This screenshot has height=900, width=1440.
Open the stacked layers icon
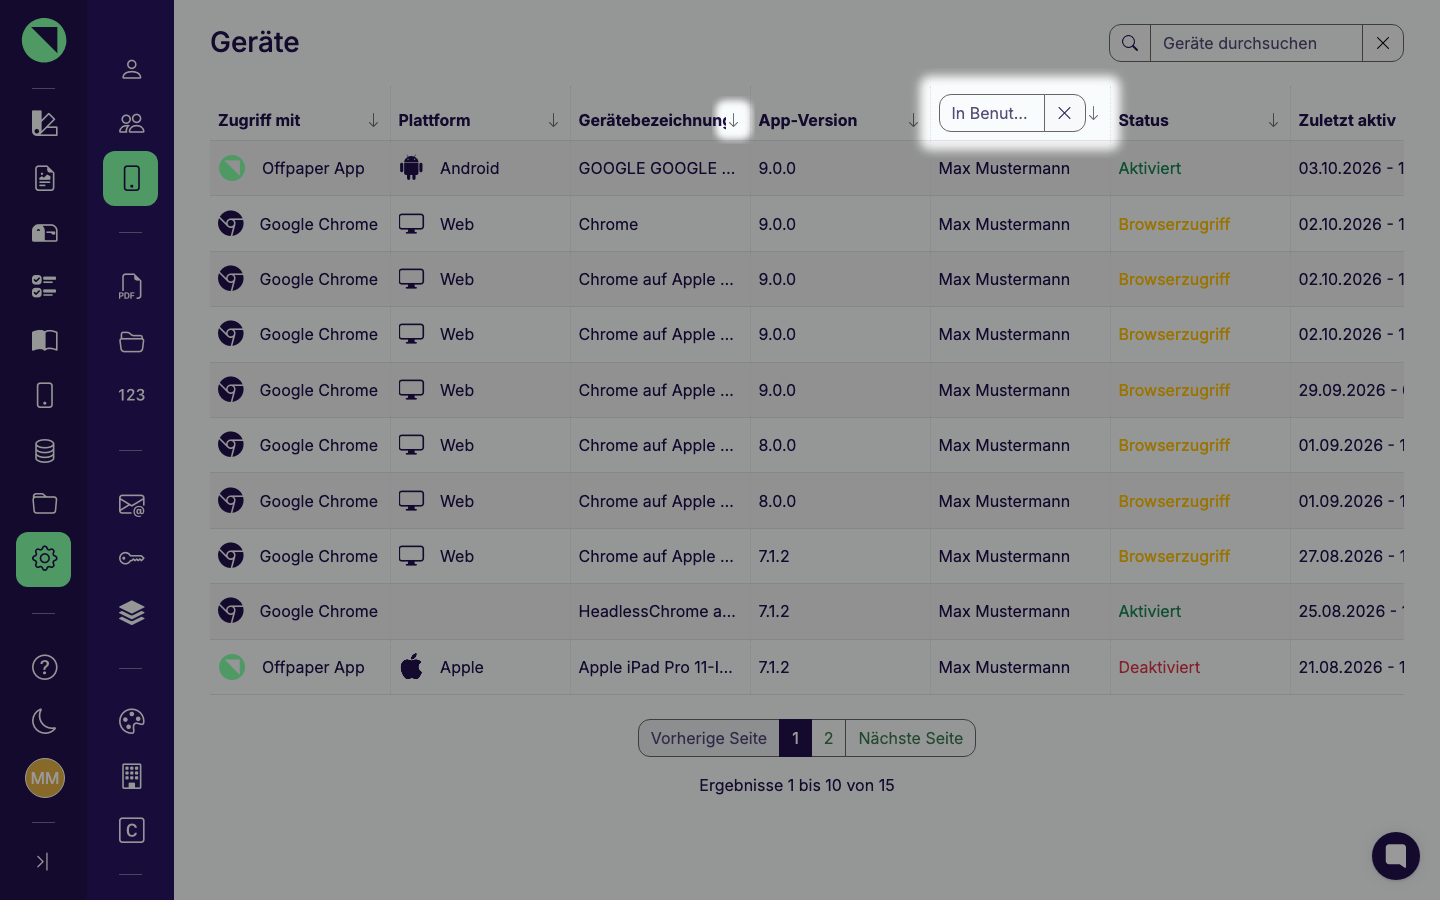pos(131,613)
